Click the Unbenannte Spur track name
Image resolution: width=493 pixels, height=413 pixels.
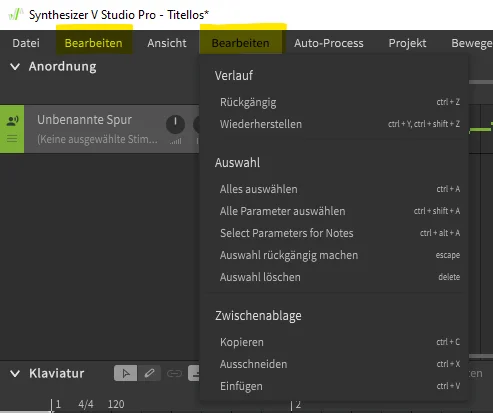[84, 120]
